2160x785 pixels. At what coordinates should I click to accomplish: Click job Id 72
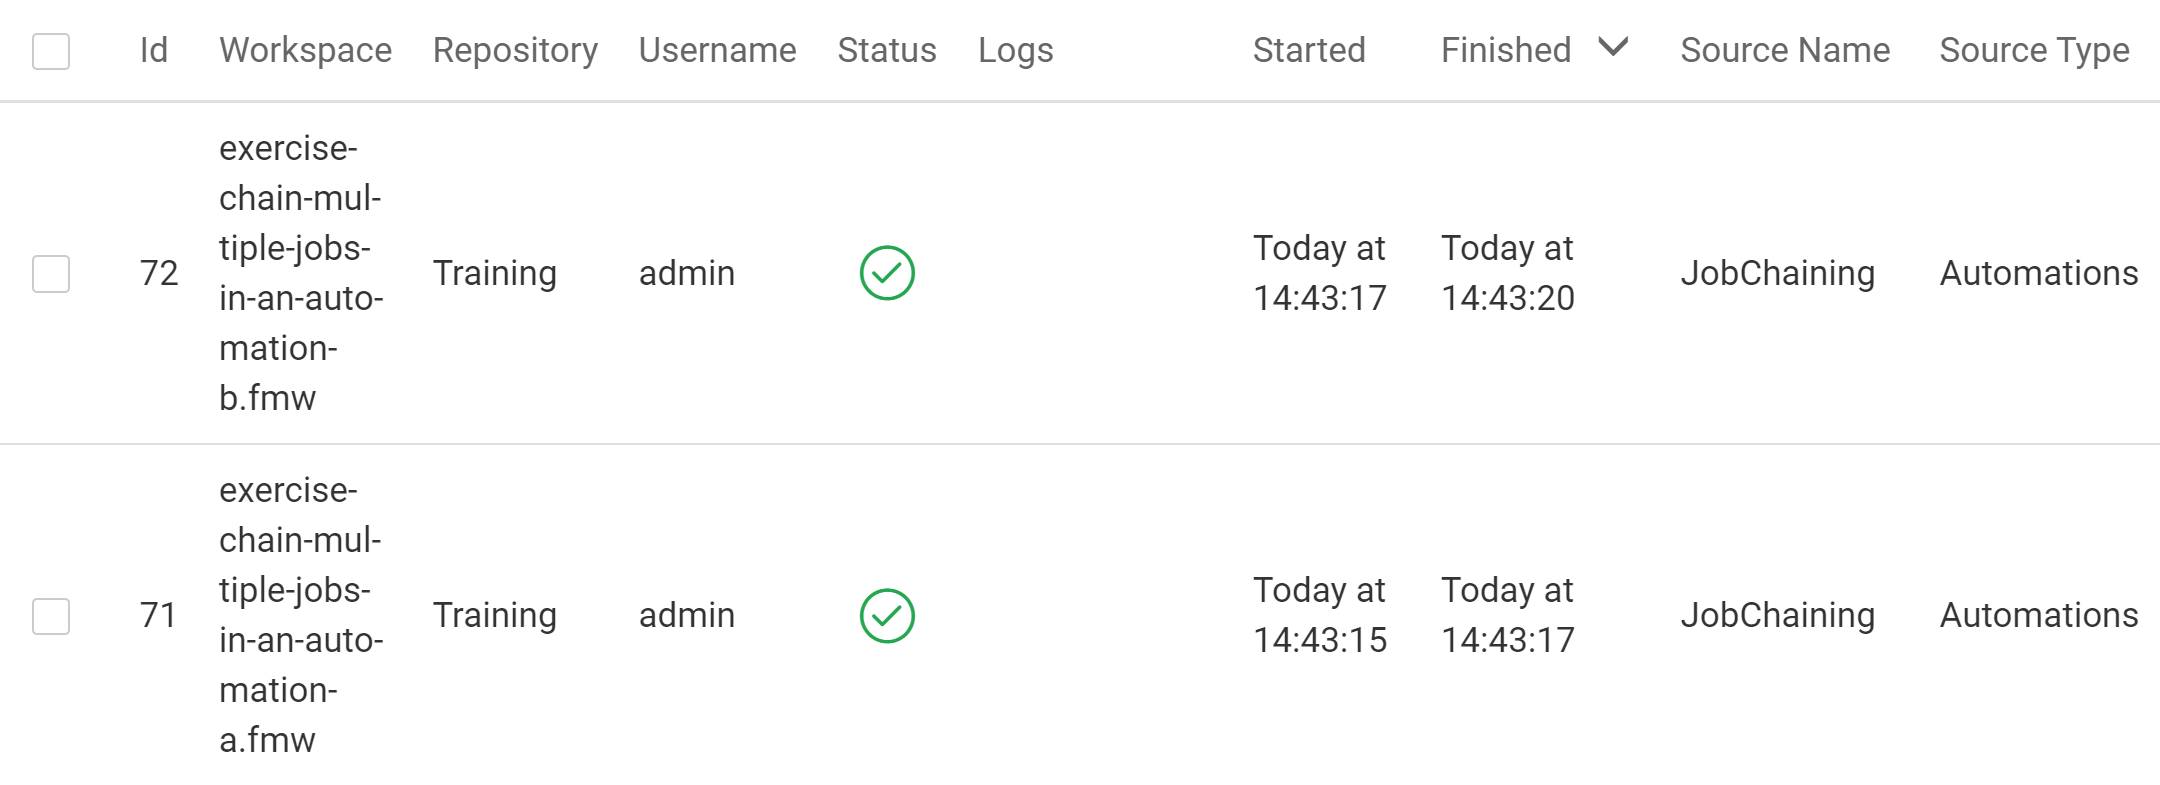pyautogui.click(x=158, y=273)
